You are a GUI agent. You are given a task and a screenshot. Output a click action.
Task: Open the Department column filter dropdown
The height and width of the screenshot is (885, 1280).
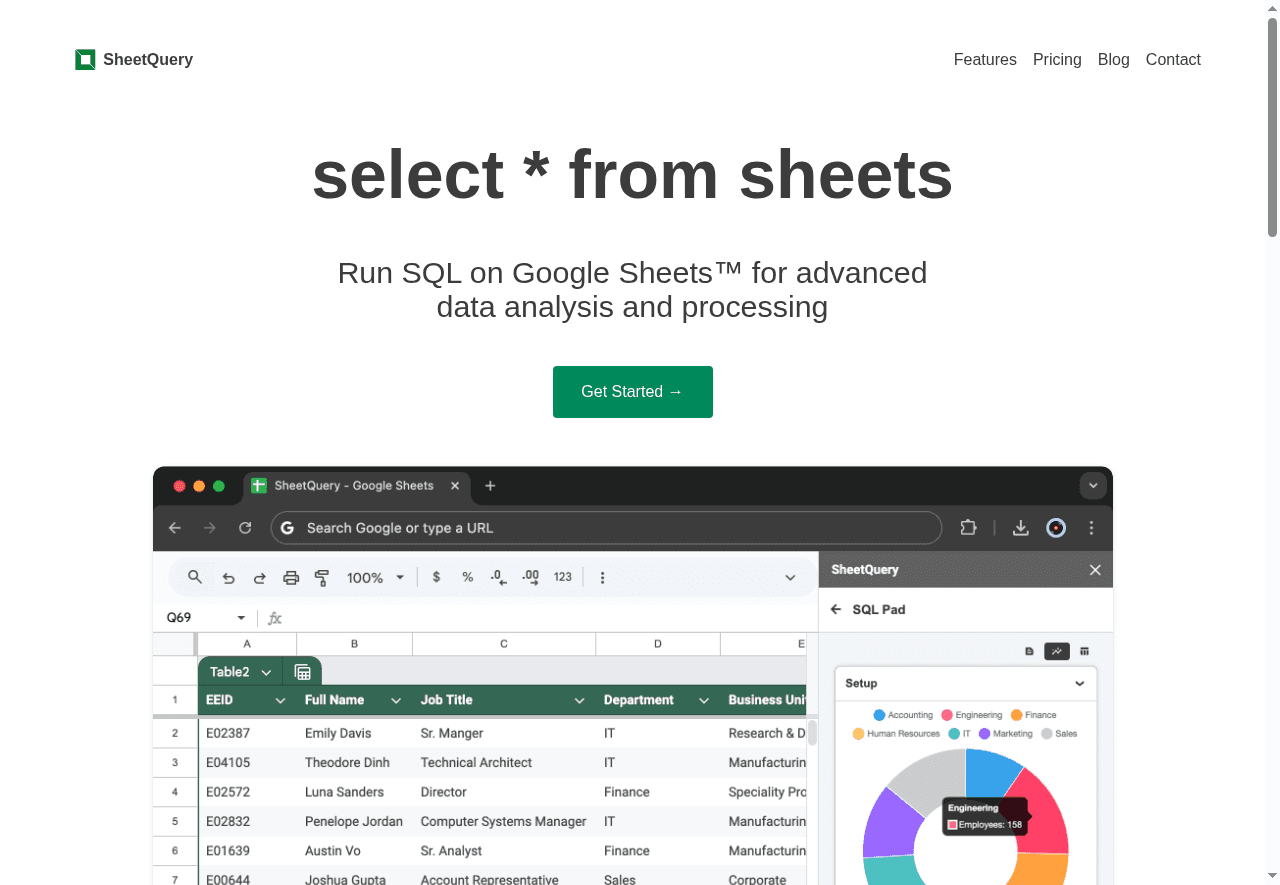coord(704,701)
